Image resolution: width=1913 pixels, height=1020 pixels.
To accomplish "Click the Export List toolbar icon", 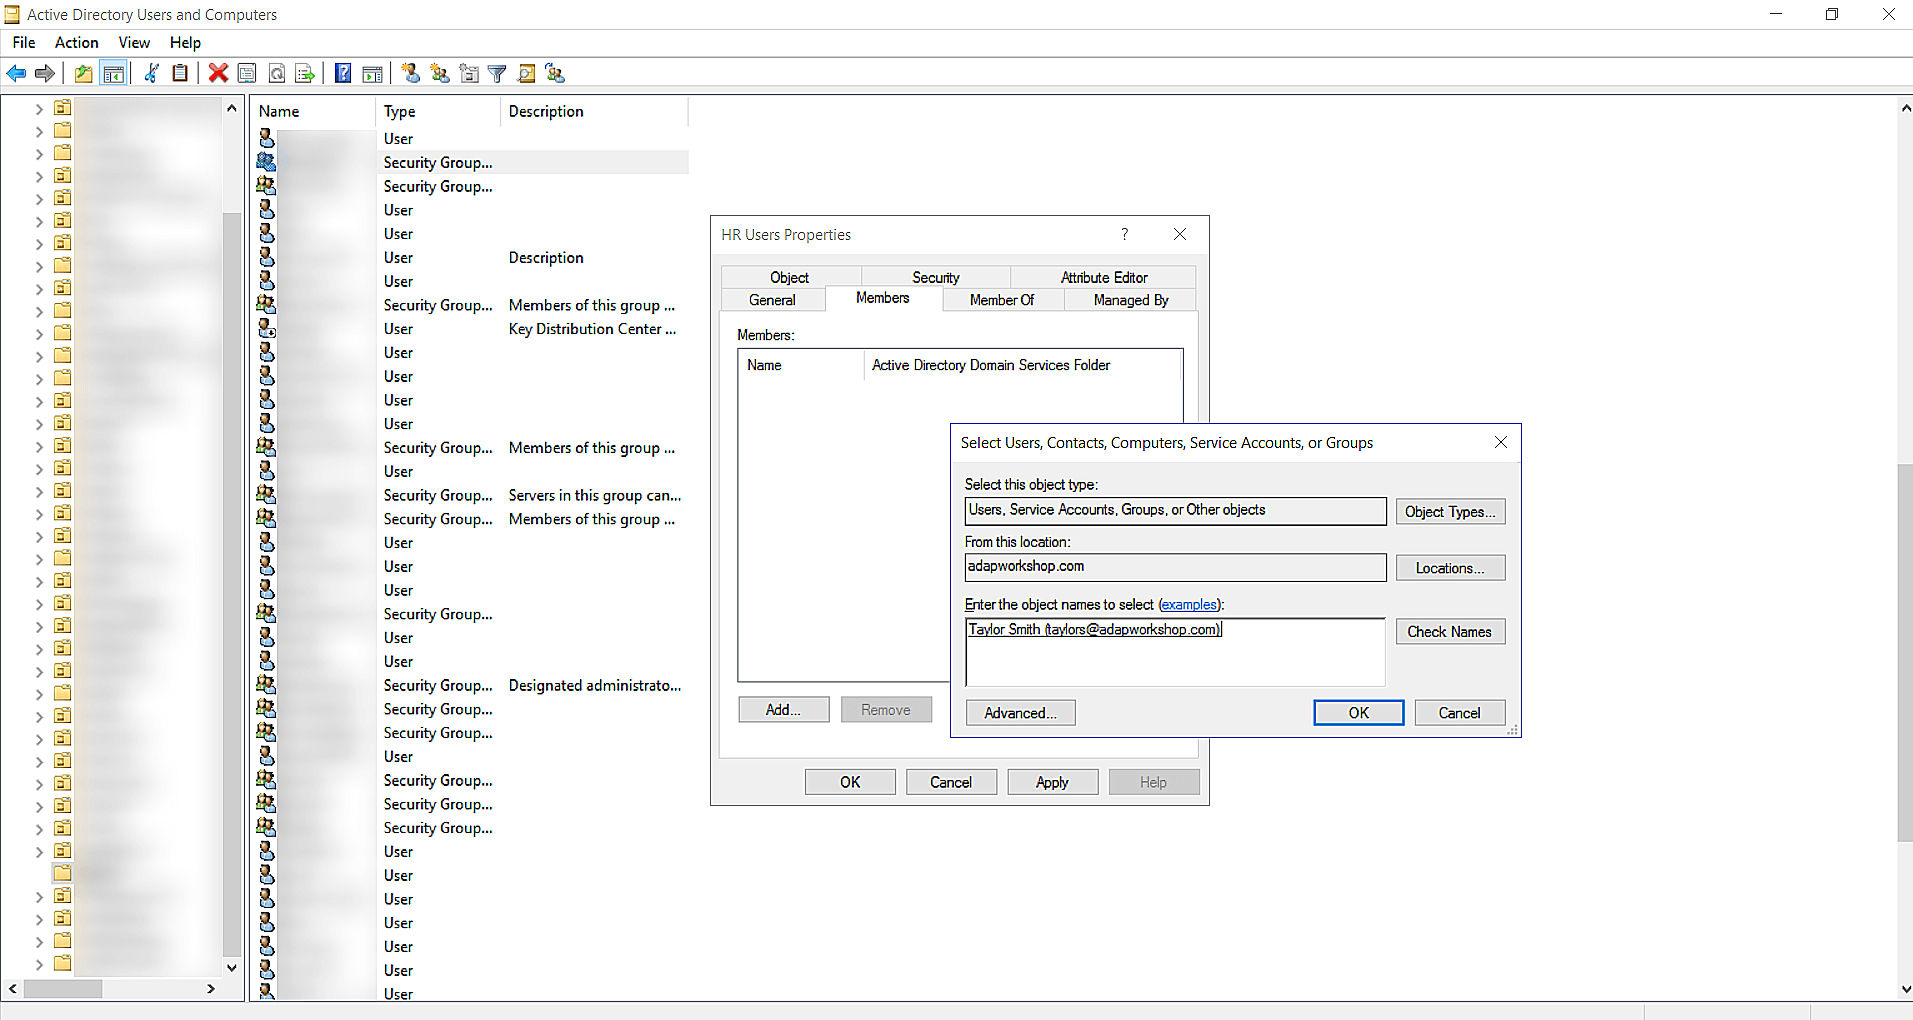I will 305,73.
